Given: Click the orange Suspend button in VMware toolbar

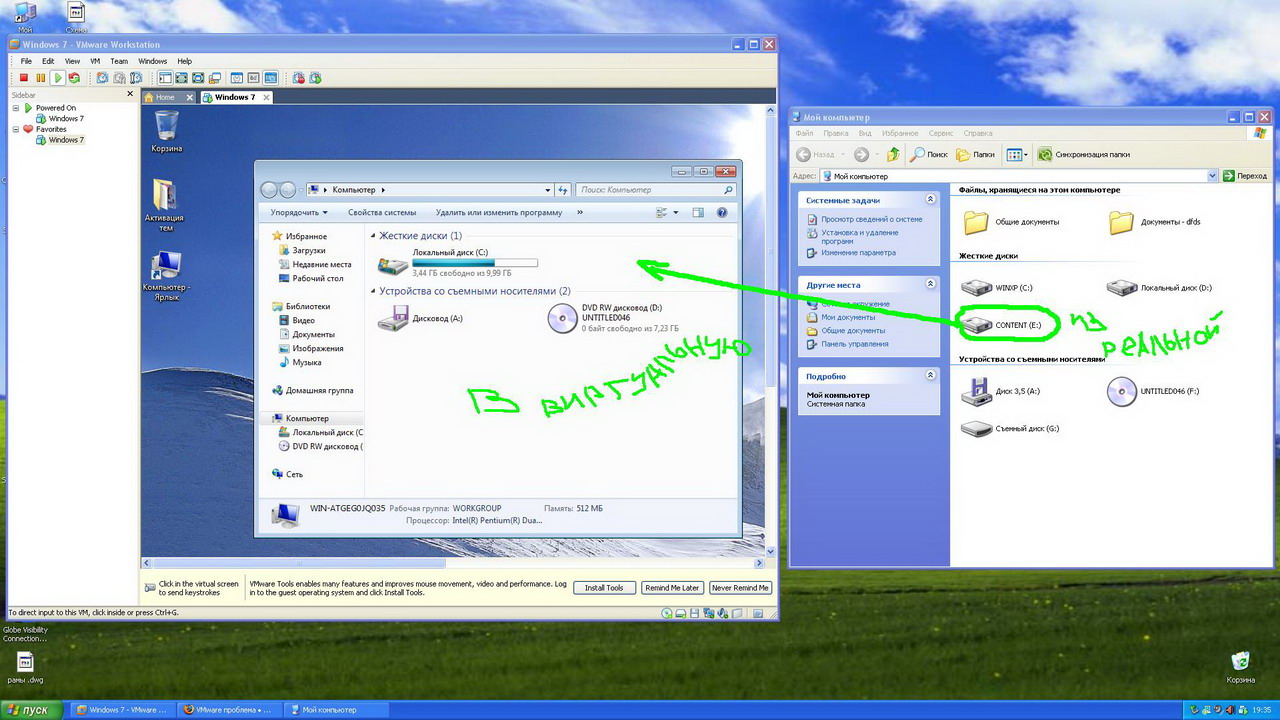Looking at the screenshot, I should click(41, 78).
